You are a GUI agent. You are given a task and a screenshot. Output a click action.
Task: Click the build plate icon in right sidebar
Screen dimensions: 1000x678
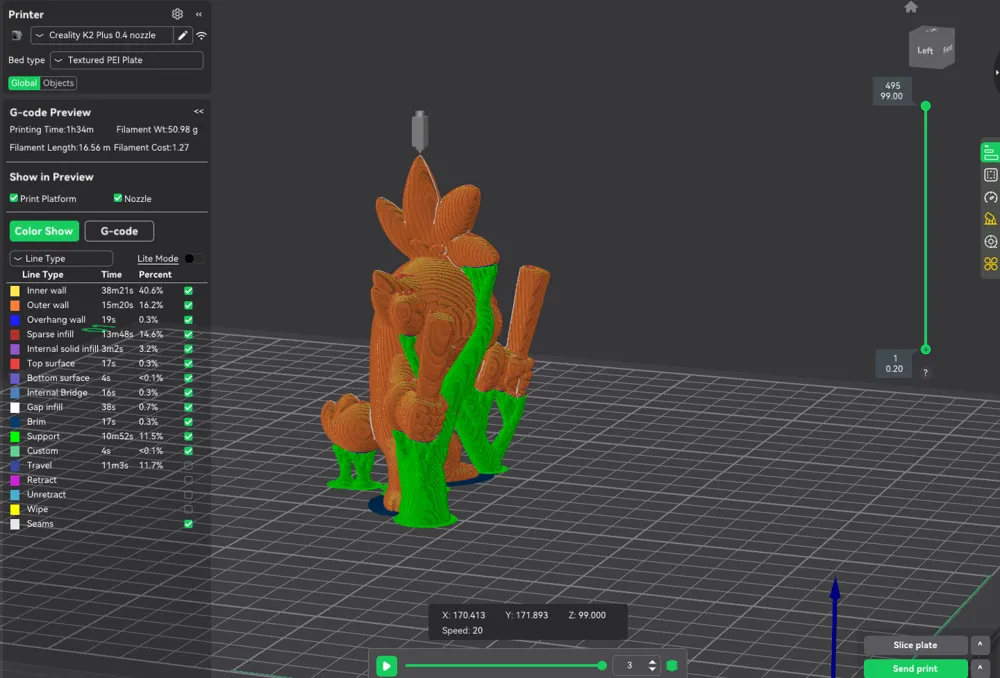point(990,174)
